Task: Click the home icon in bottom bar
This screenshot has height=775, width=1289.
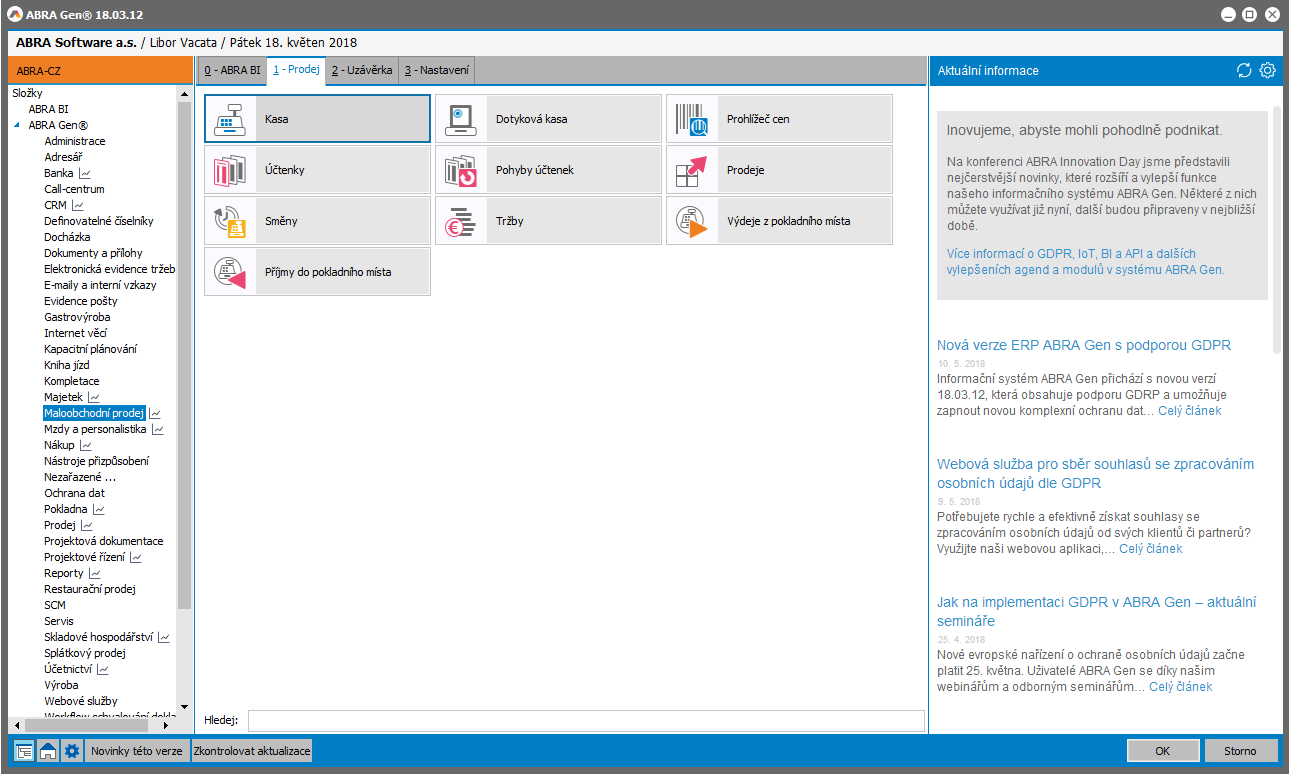Action: [x=47, y=751]
